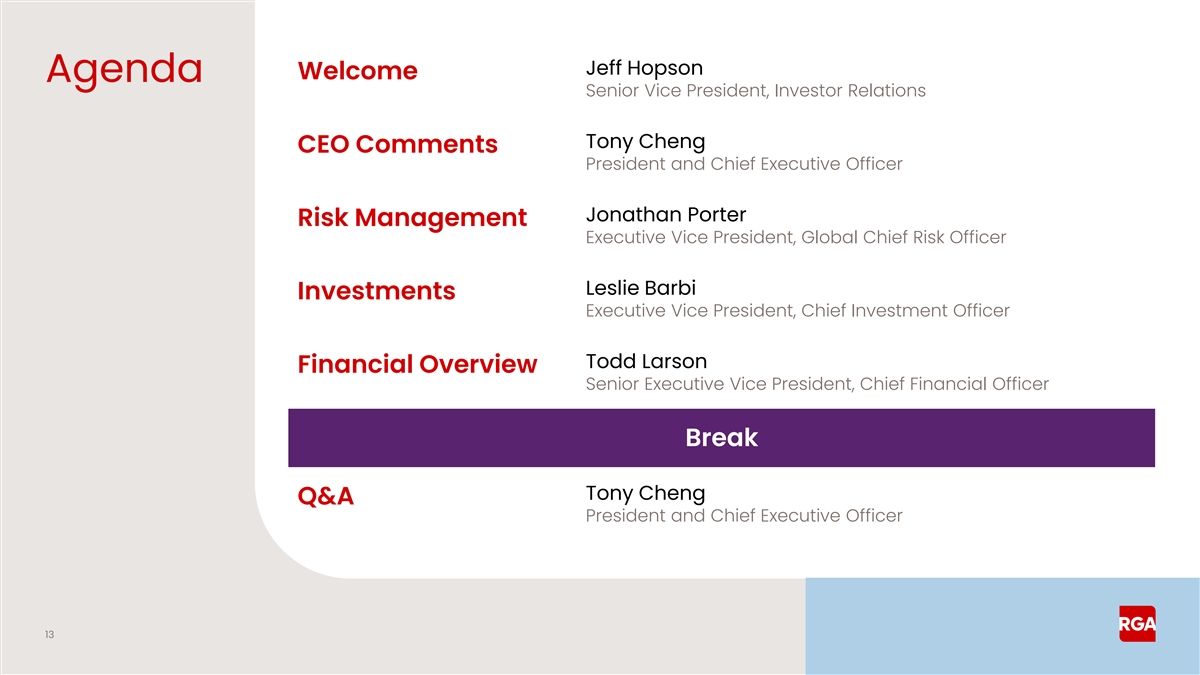The width and height of the screenshot is (1200, 675).
Task: Open the Financial Overview agenda item
Action: tap(417, 364)
